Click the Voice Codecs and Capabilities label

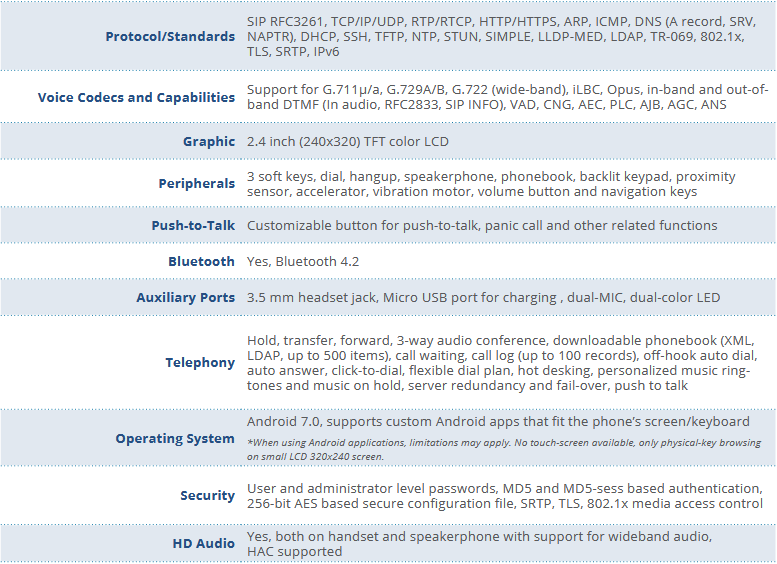[136, 97]
